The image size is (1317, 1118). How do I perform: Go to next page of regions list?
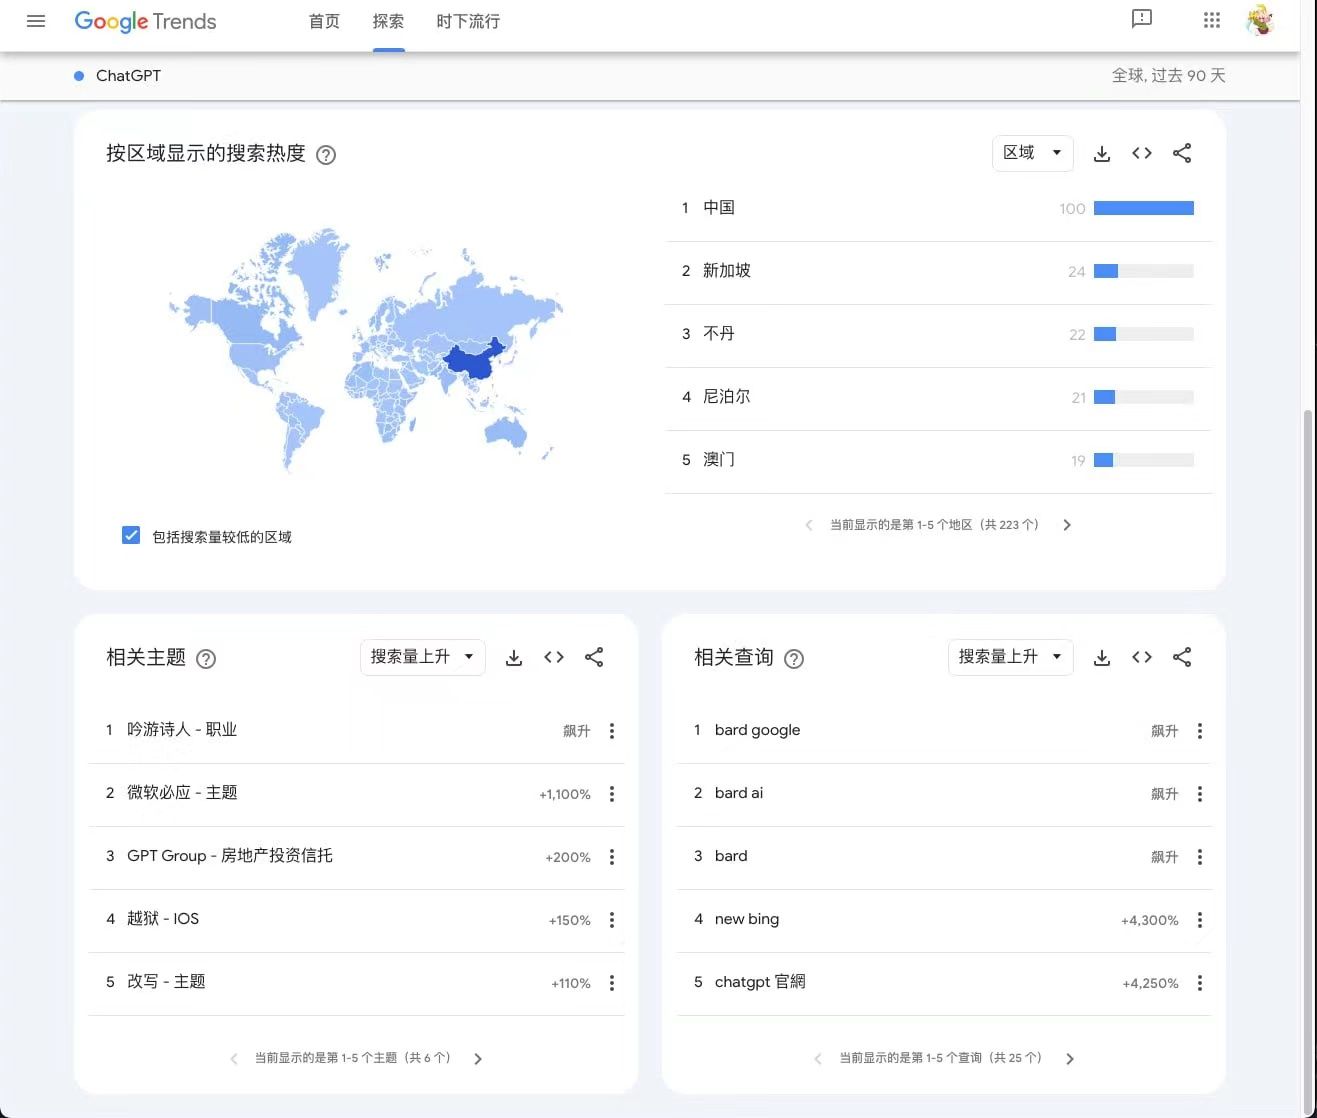click(1067, 525)
